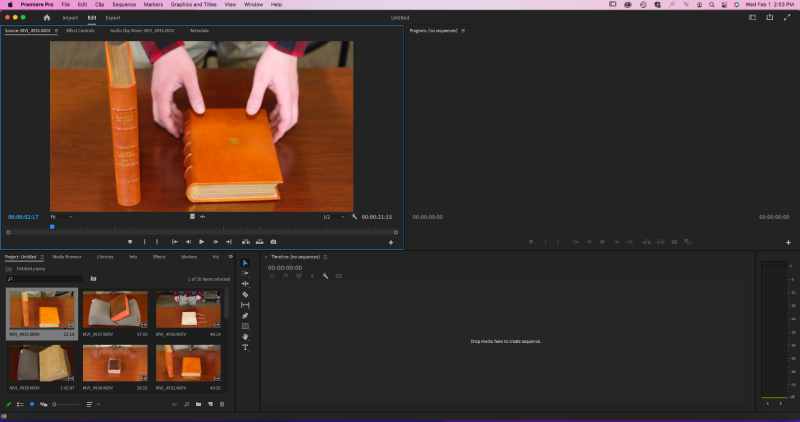The width and height of the screenshot is (800, 422).
Task: Open Source monitor settings wrench
Action: (x=354, y=216)
